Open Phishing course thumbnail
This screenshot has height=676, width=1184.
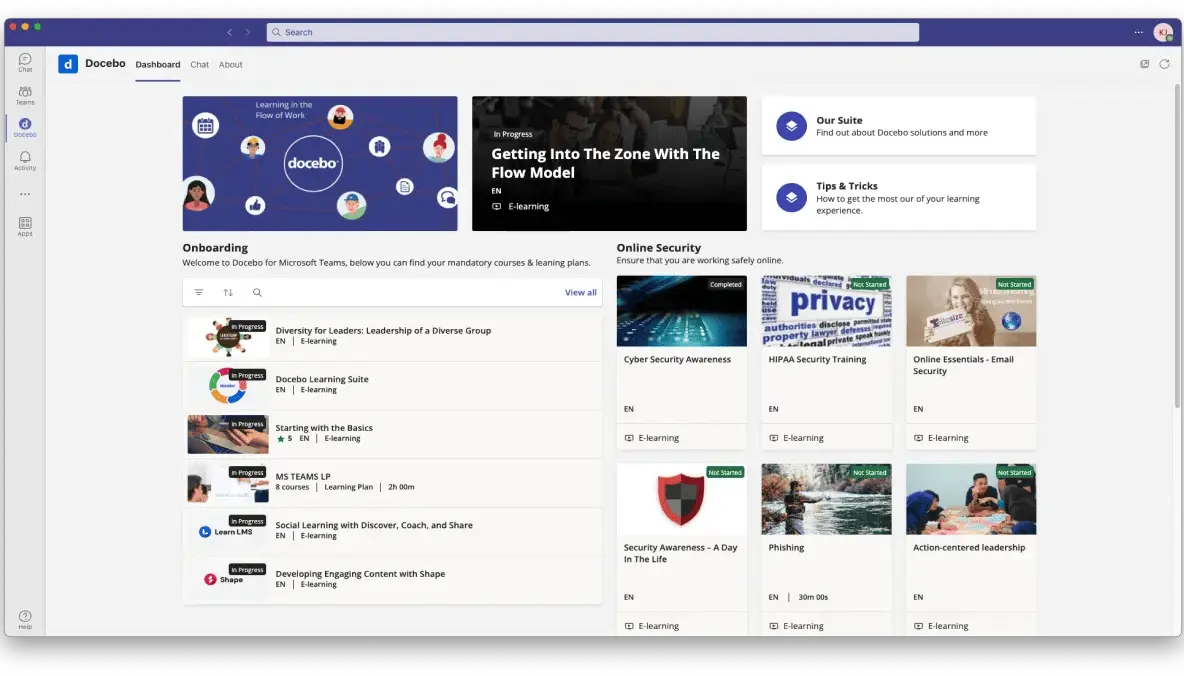click(x=826, y=499)
